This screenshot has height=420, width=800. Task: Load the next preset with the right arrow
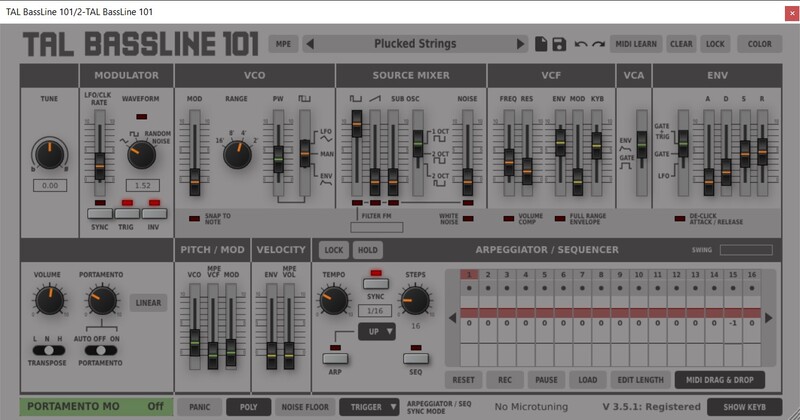click(x=520, y=44)
